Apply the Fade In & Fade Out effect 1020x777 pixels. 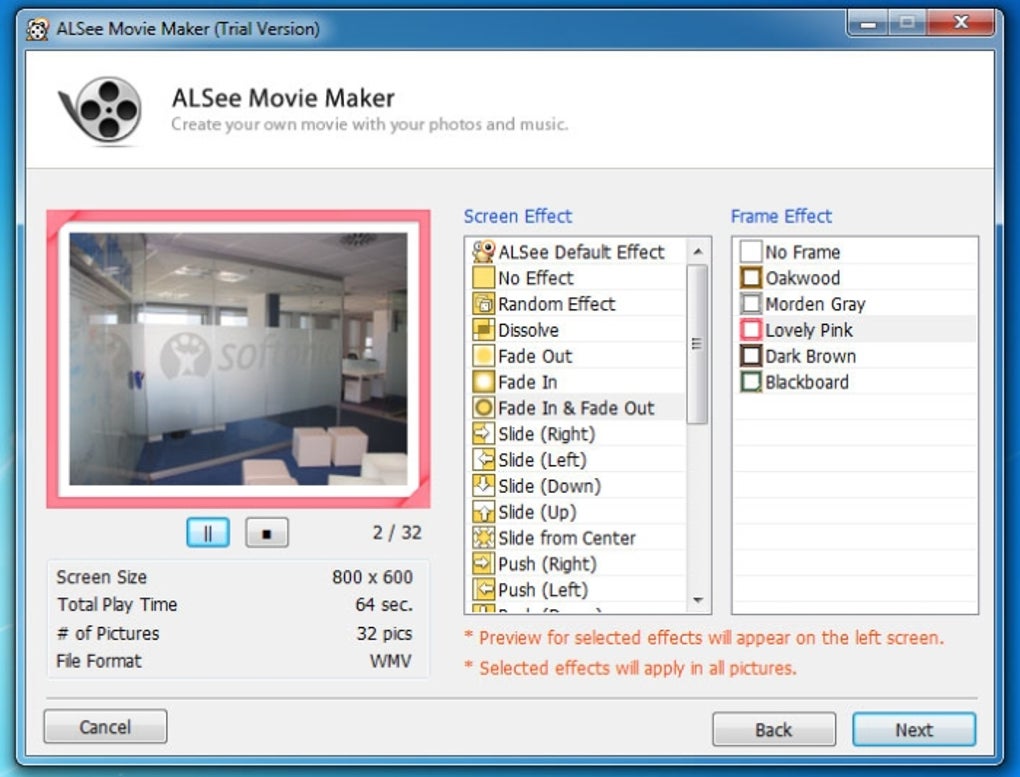572,408
